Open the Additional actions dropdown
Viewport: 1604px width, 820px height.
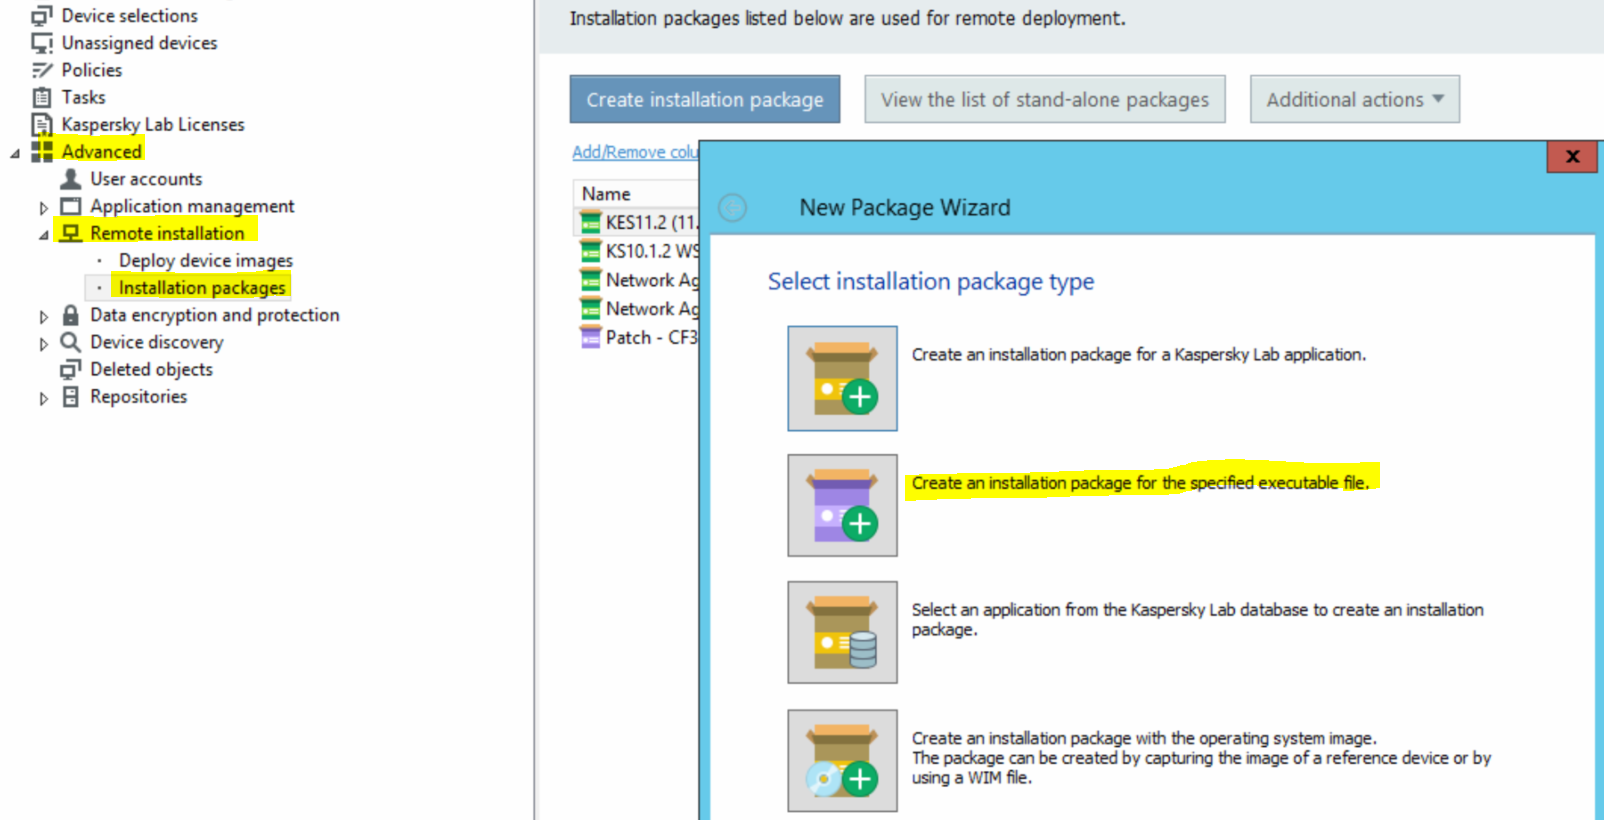coord(1354,99)
